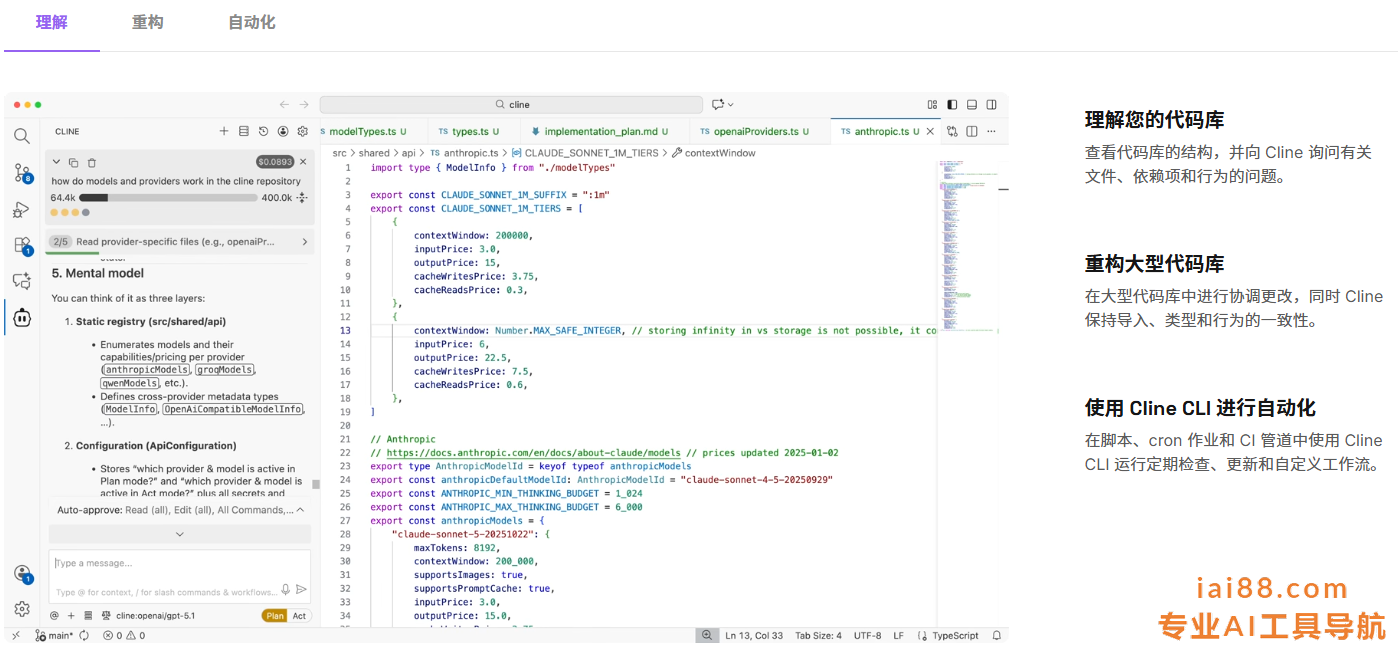Open MCP servers icon in Cline header
This screenshot has height=652, width=1398.
click(x=244, y=131)
